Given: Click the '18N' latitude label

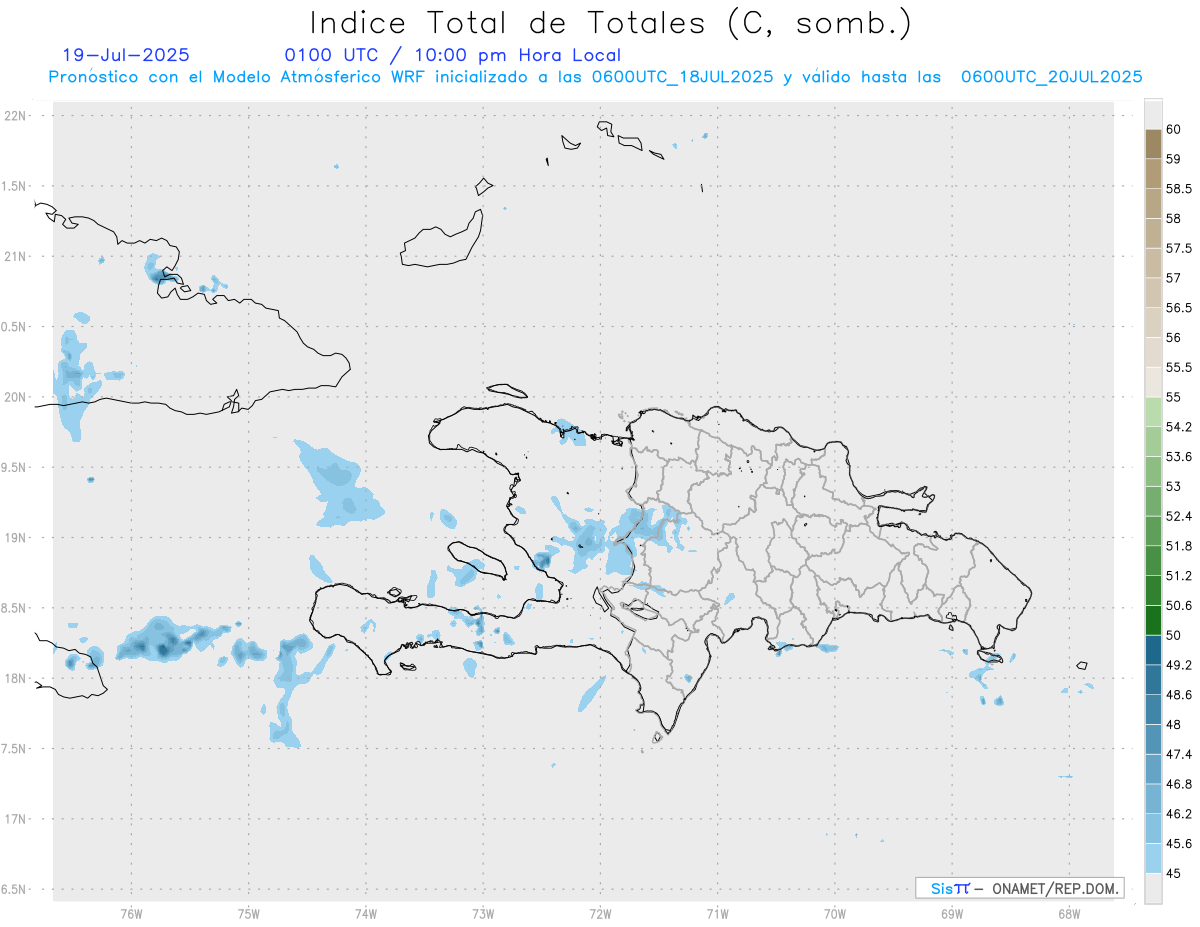Looking at the screenshot, I should tap(16, 679).
